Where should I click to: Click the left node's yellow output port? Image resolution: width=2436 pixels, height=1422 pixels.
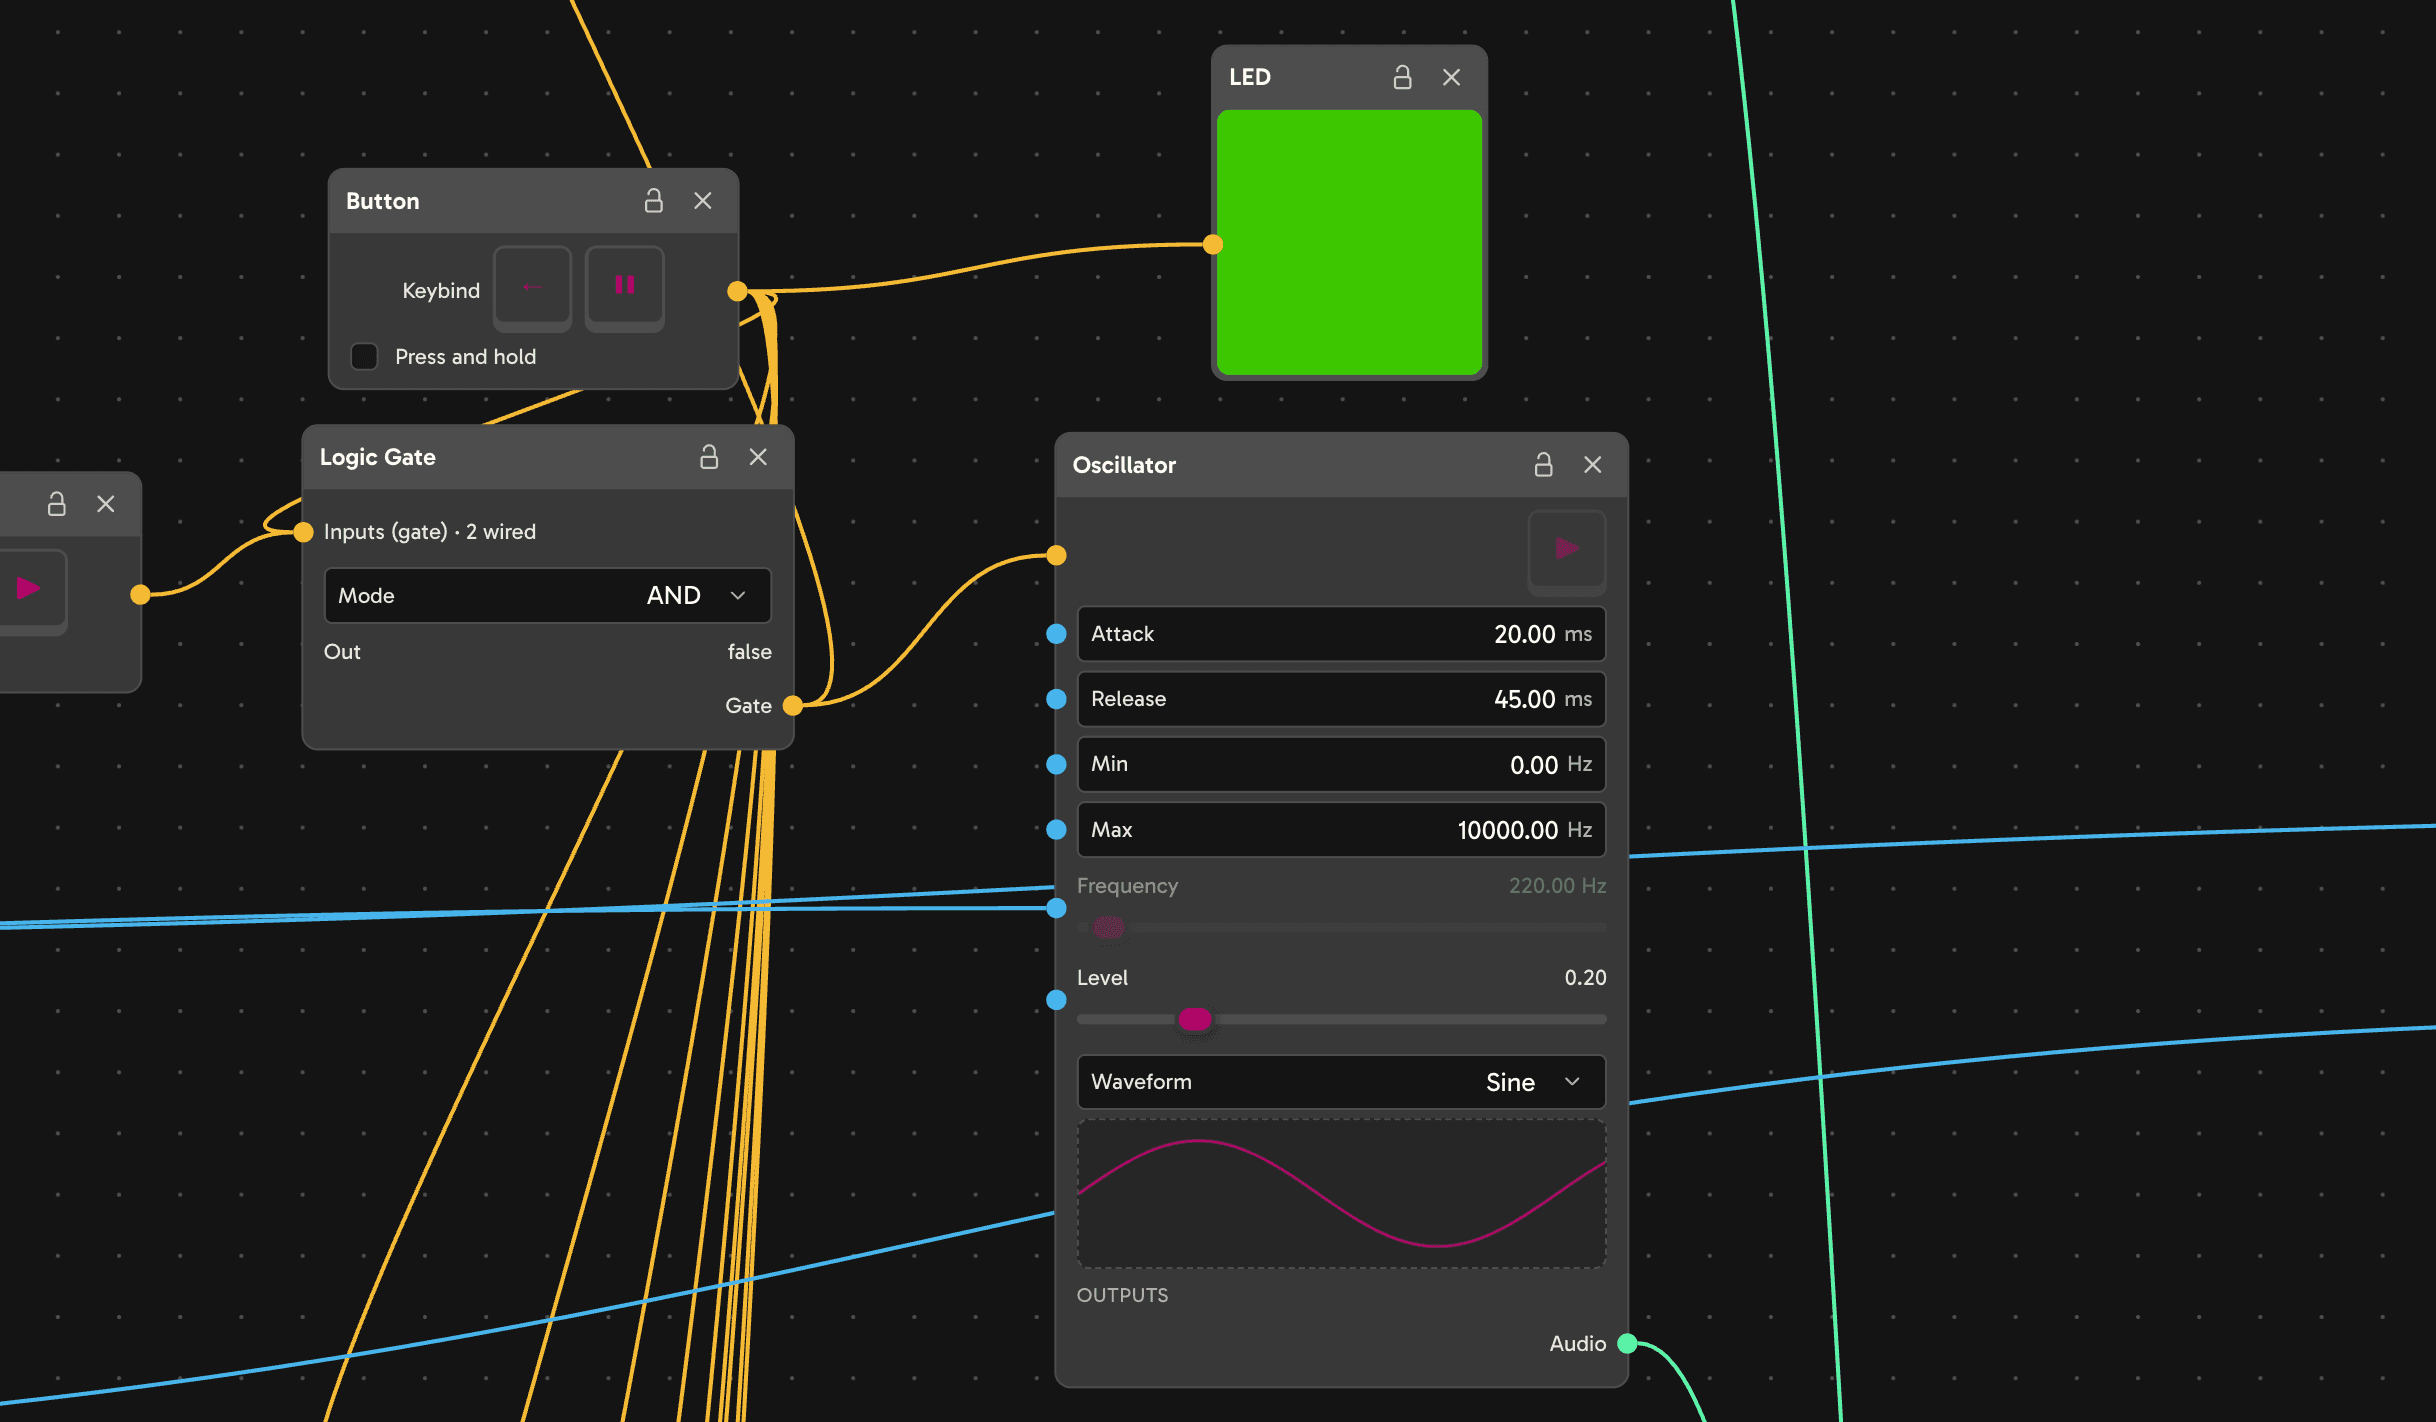pyautogui.click(x=141, y=595)
